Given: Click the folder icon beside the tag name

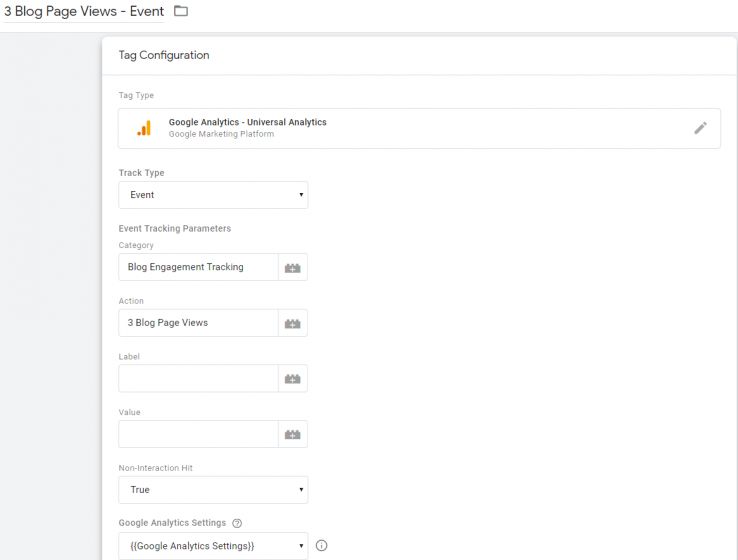Looking at the screenshot, I should pos(181,11).
